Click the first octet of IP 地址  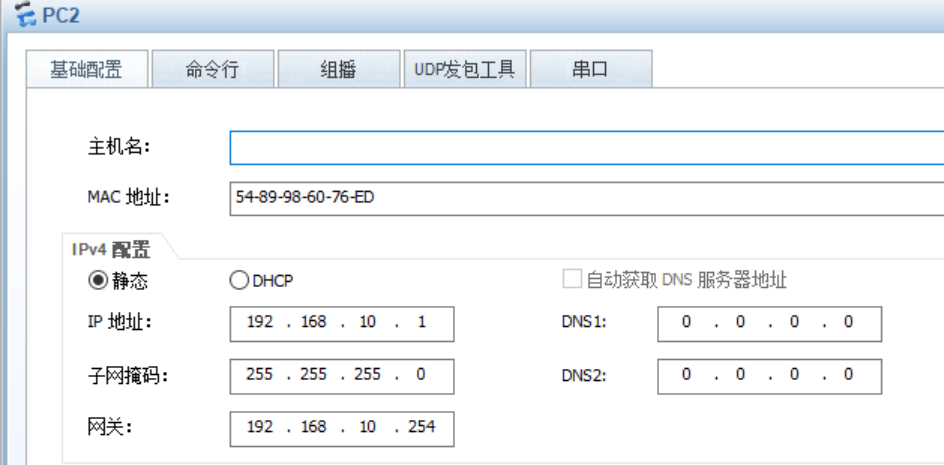click(x=259, y=324)
